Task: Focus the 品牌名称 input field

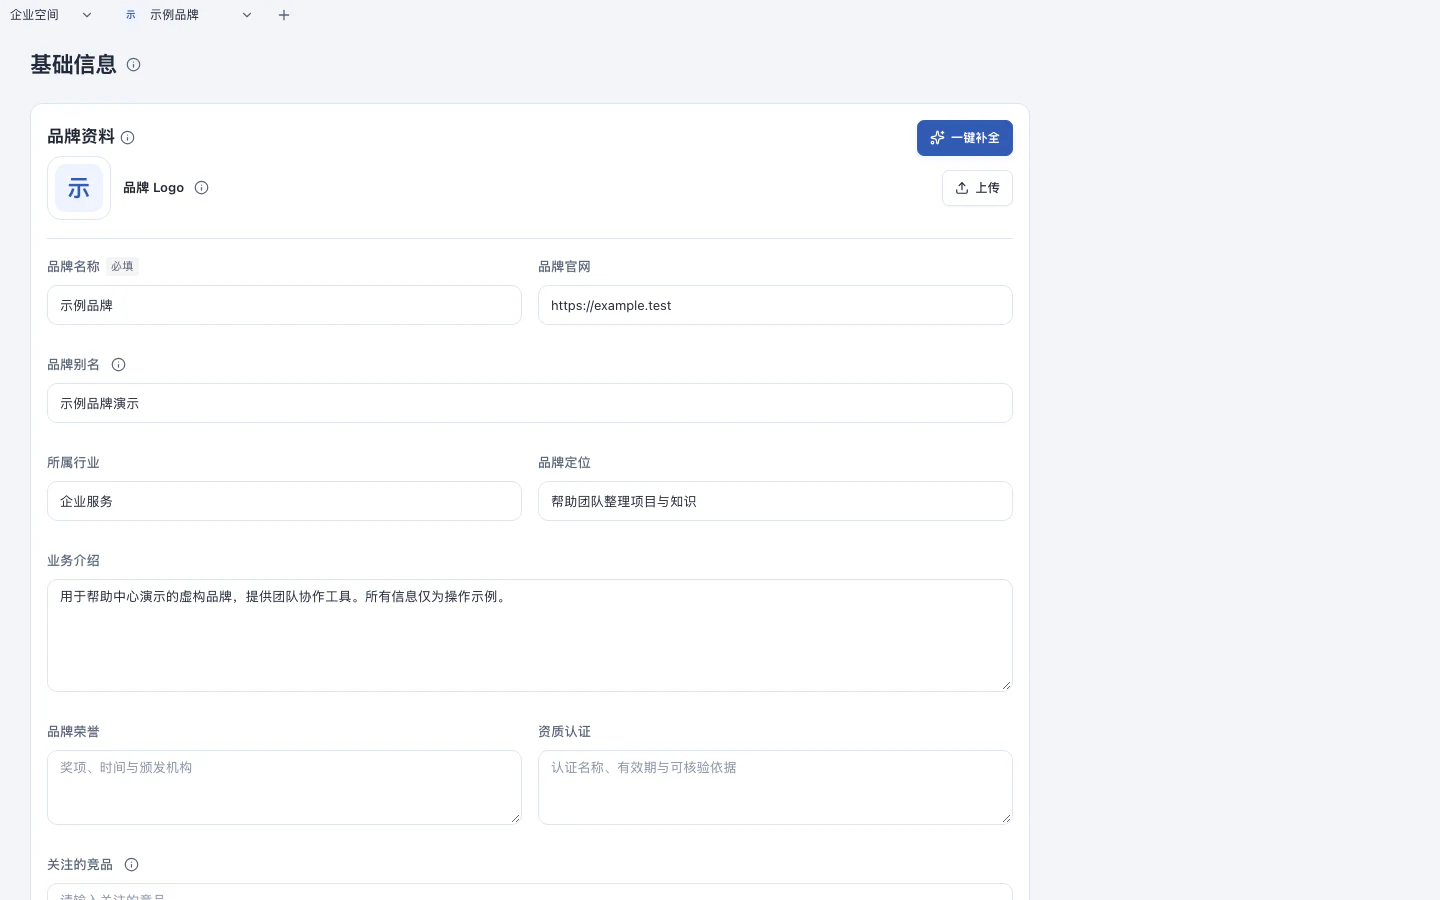Action: (284, 305)
